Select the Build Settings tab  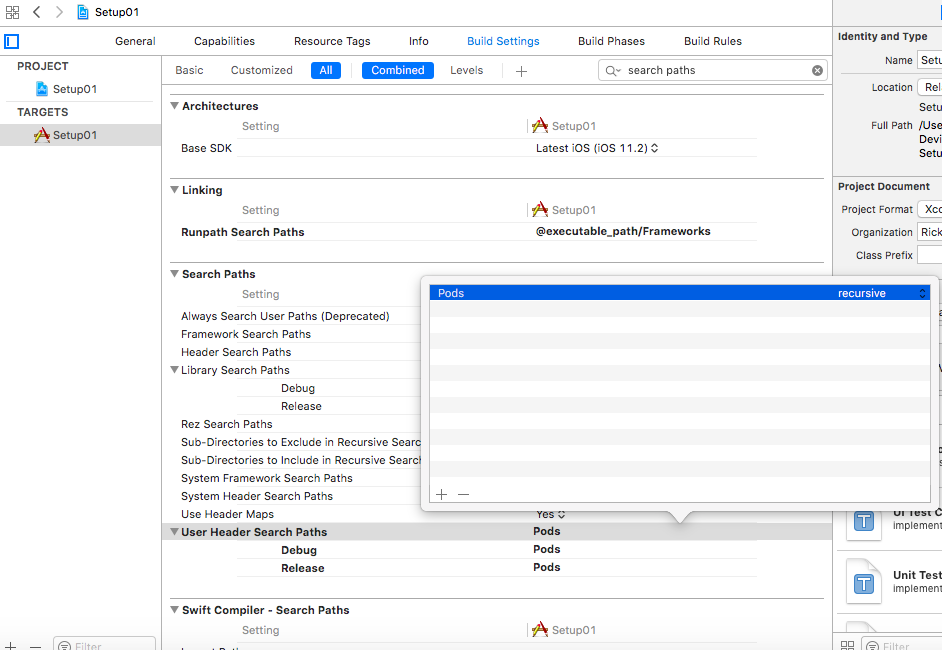503,41
